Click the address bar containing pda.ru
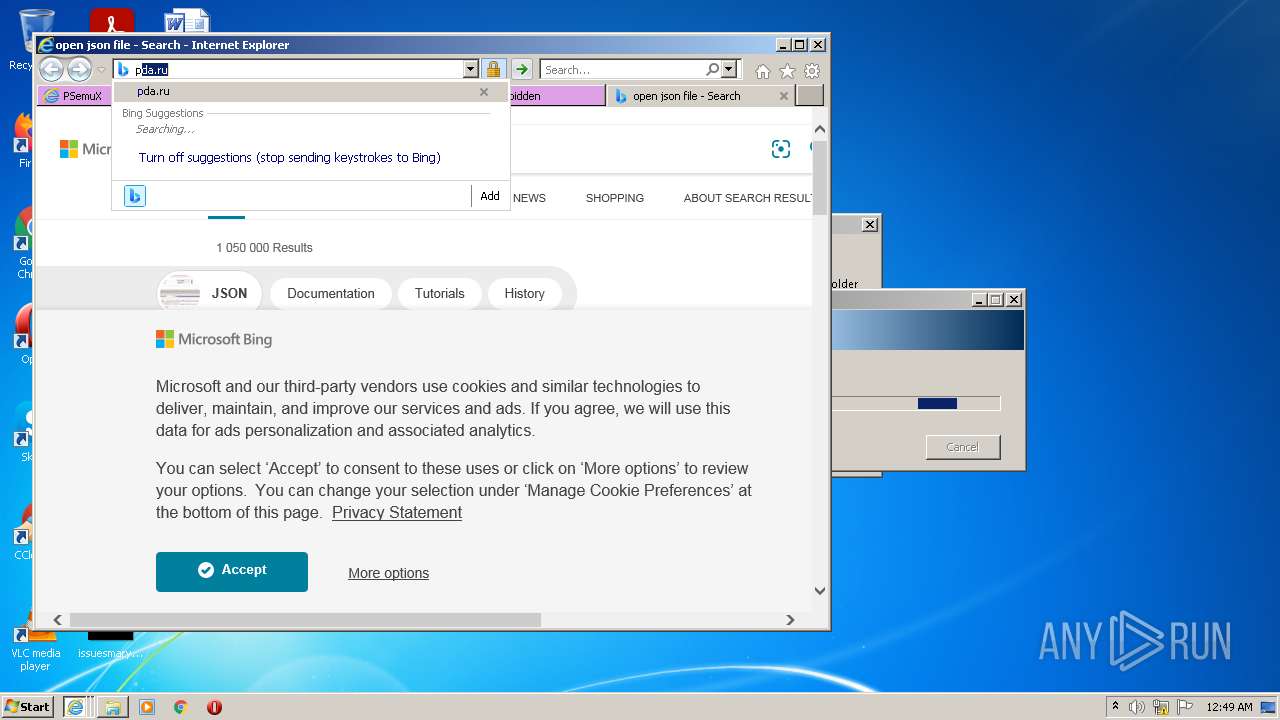Screen dimensions: 1280x720 tap(288, 69)
